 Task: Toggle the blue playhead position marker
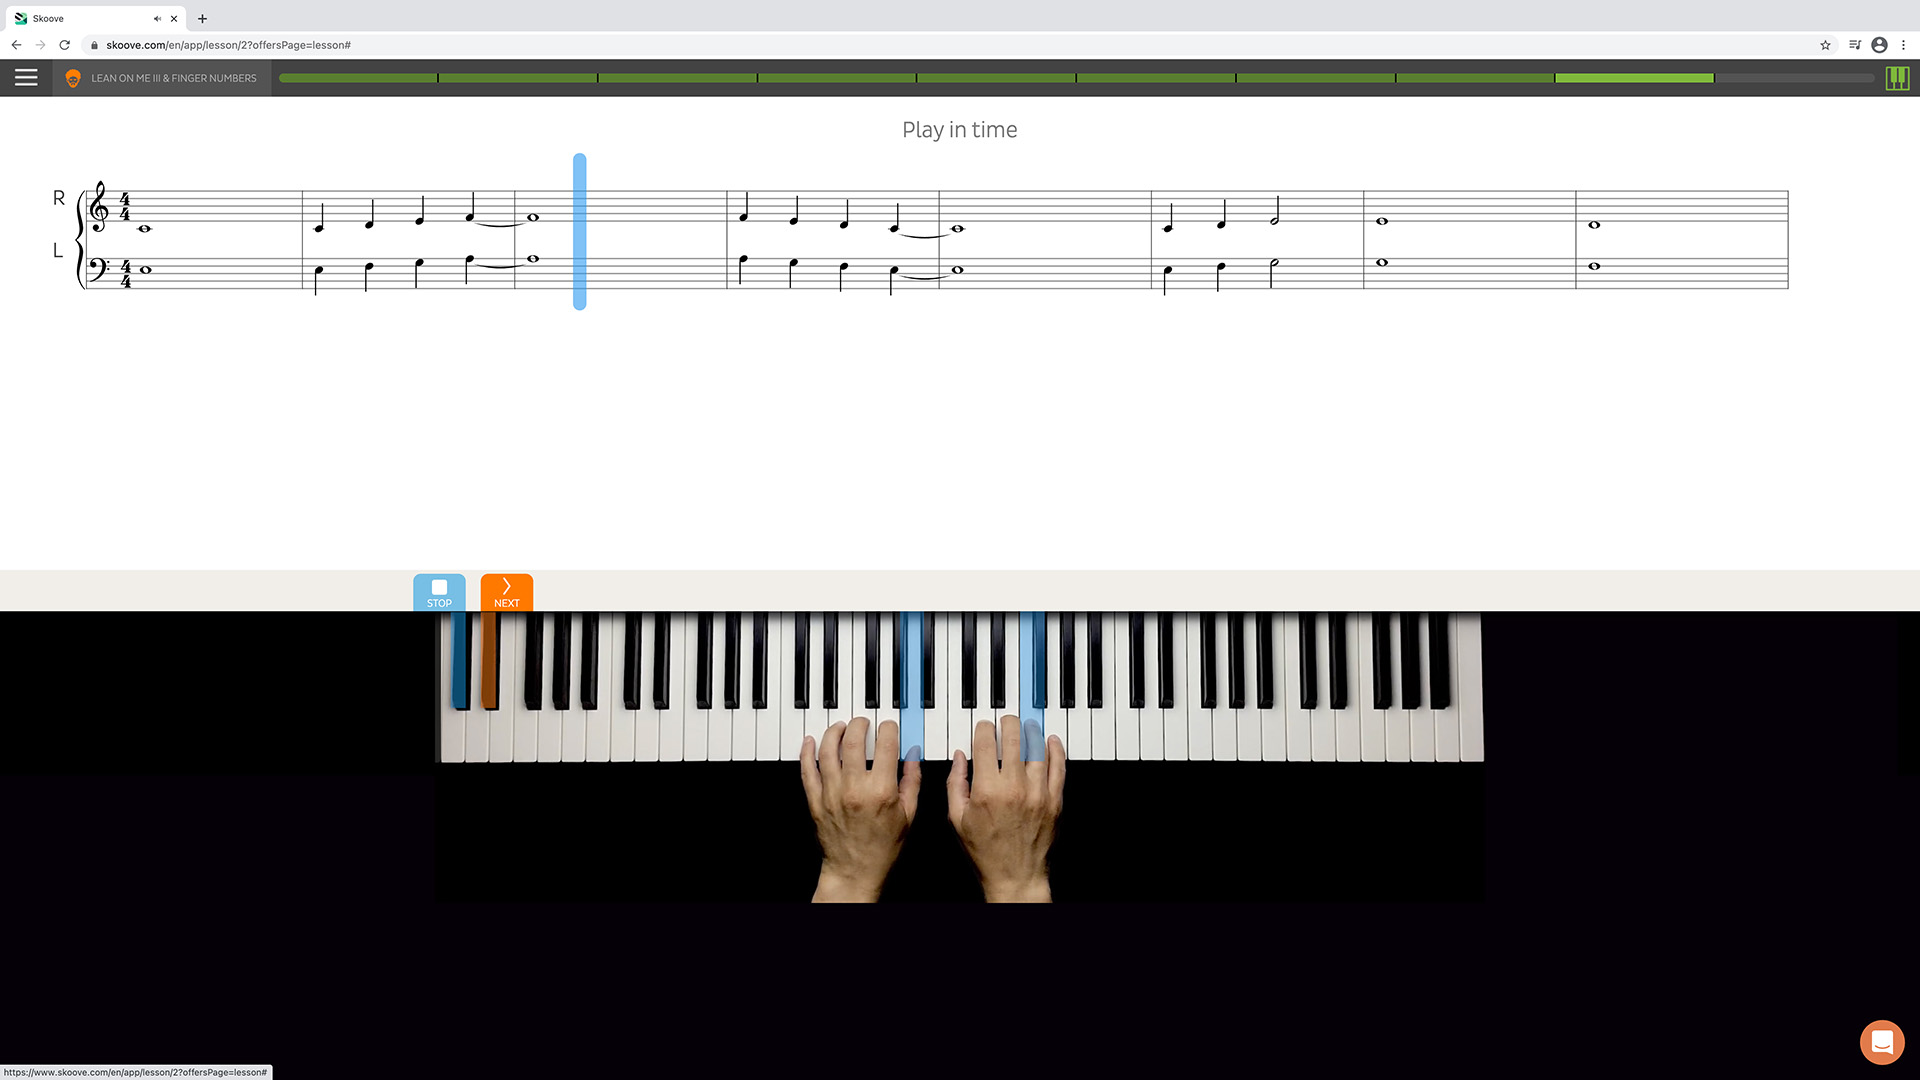(x=579, y=229)
